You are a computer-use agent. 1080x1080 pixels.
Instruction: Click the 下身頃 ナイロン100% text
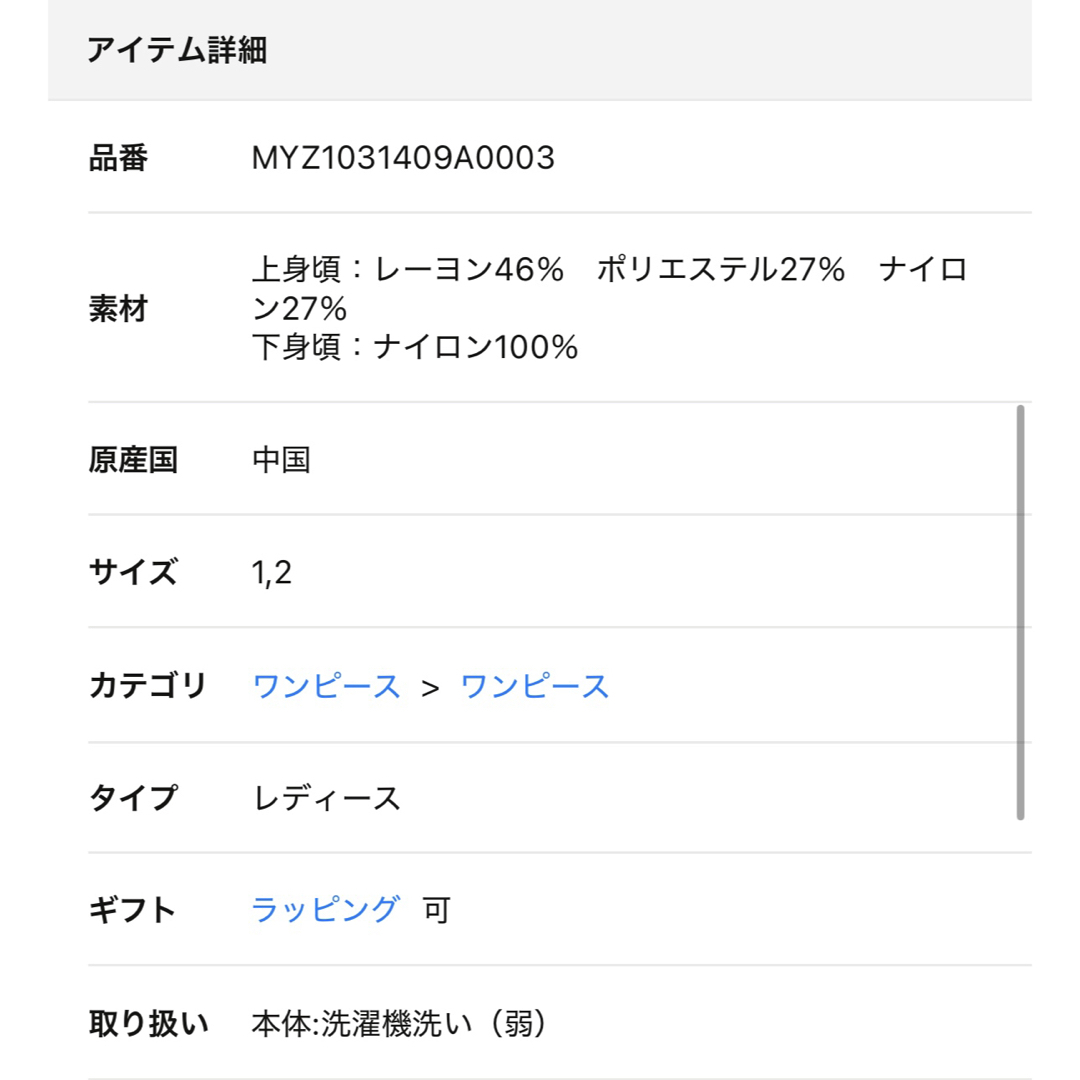[415, 346]
